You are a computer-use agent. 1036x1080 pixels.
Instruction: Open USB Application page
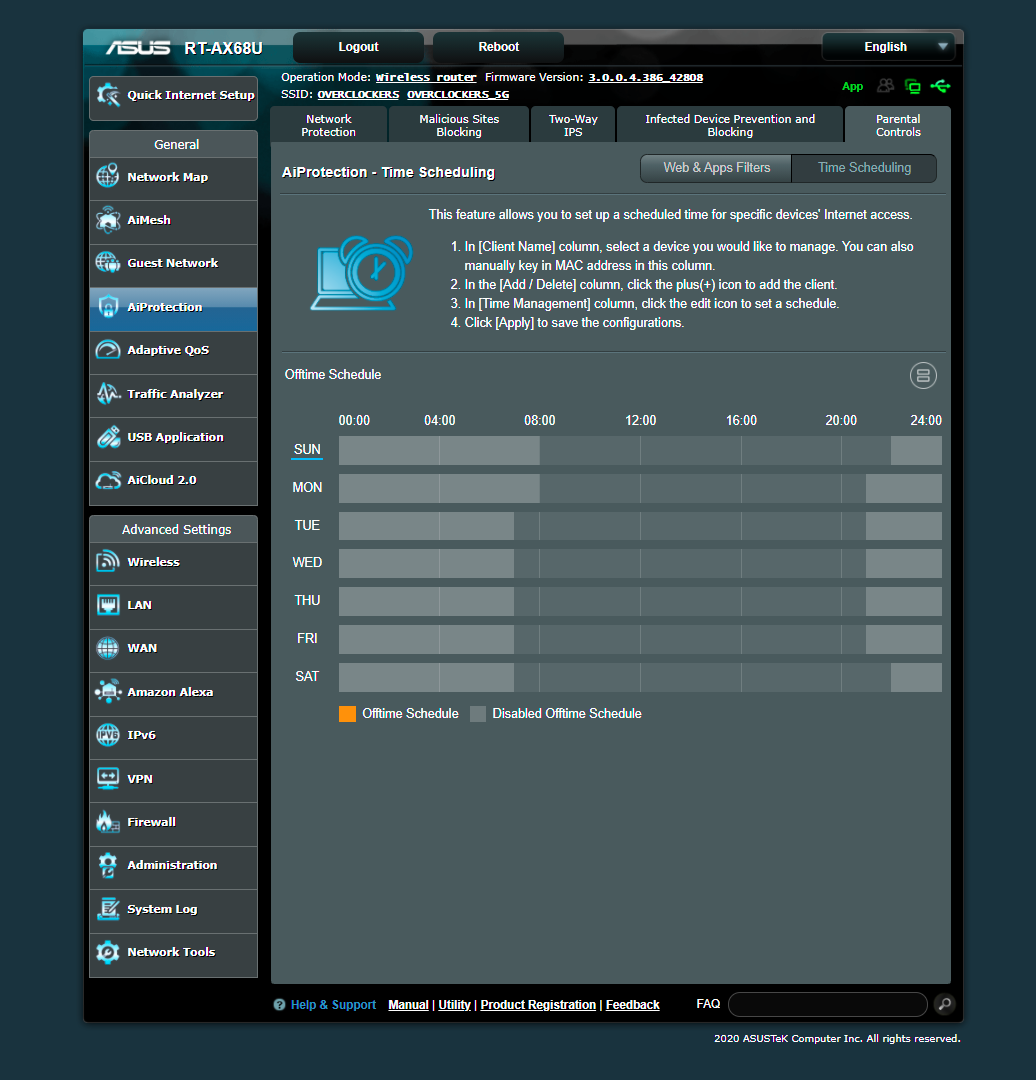[173, 438]
